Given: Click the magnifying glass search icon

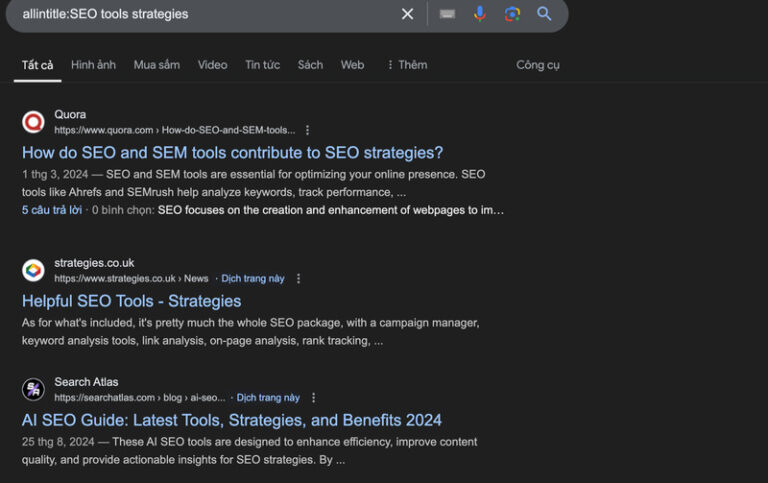Looking at the screenshot, I should [x=544, y=14].
